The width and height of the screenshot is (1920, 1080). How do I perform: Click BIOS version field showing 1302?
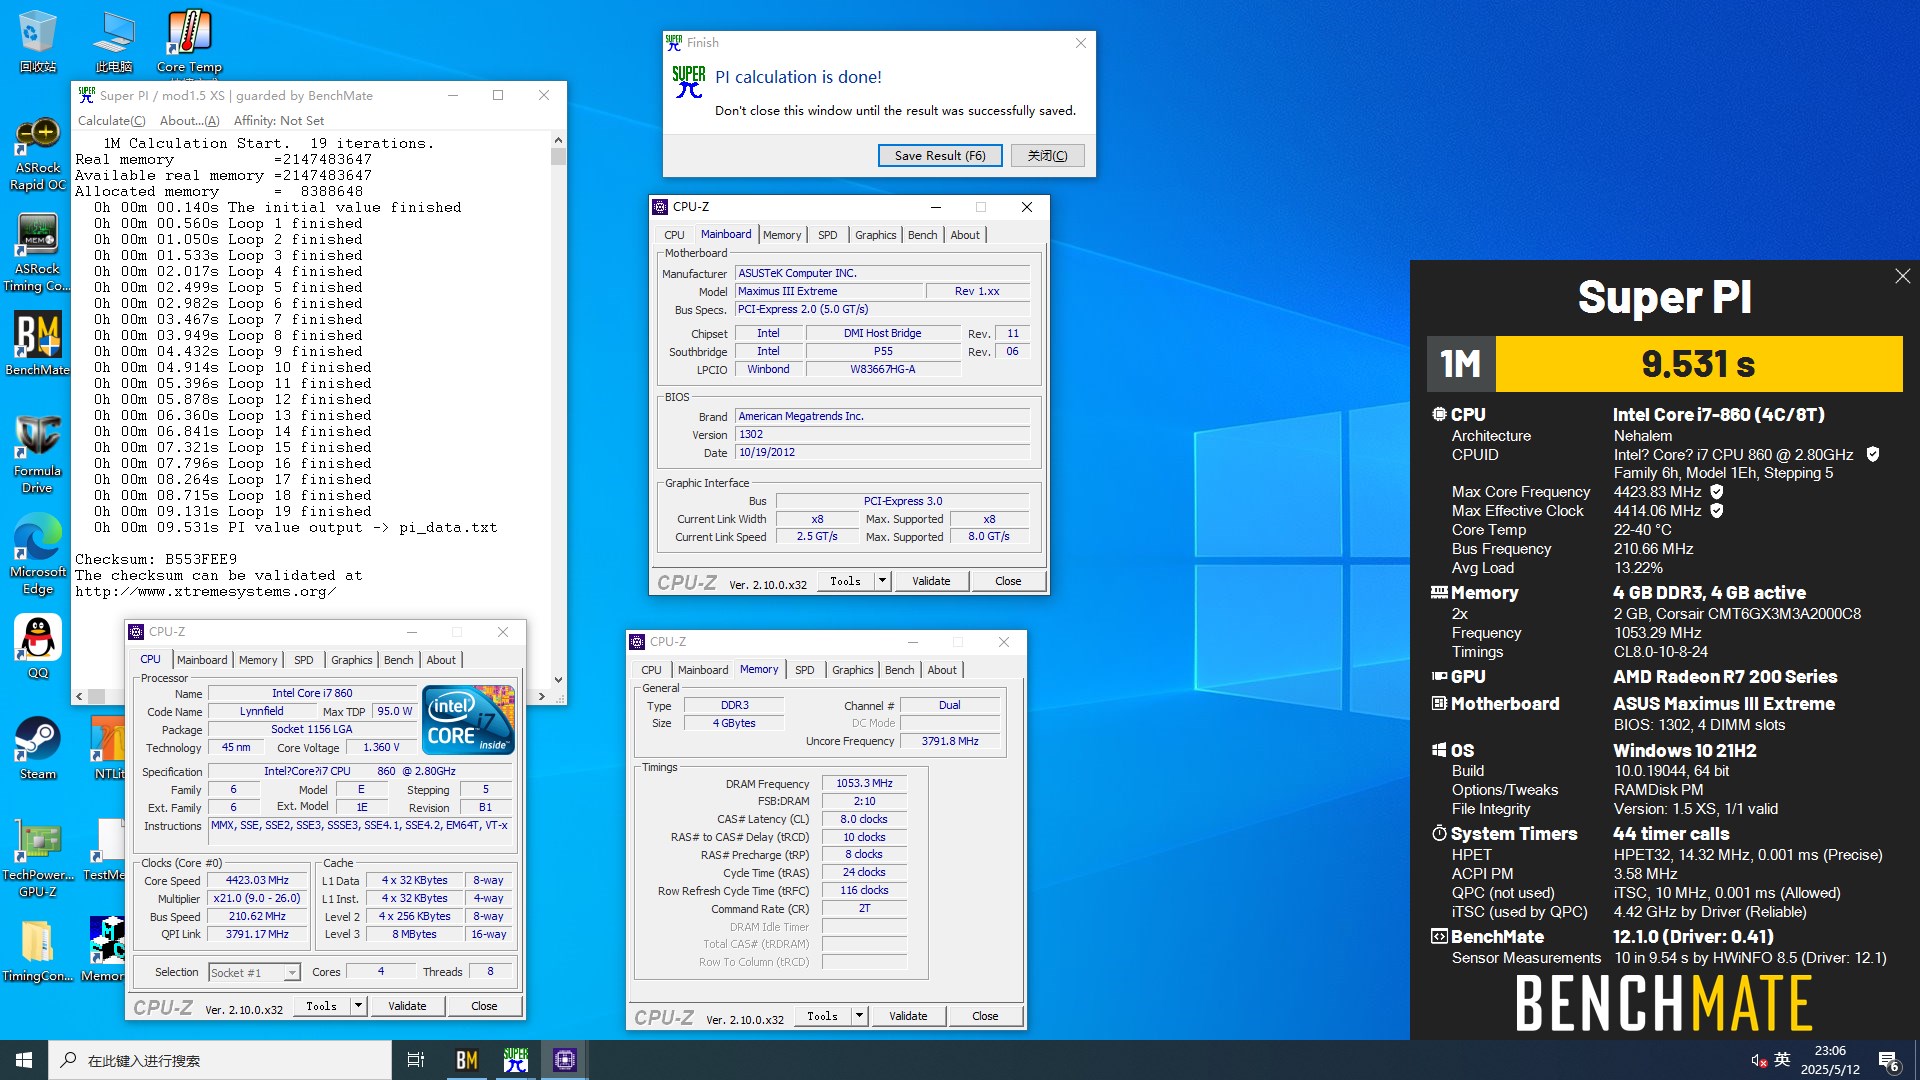[x=882, y=434]
